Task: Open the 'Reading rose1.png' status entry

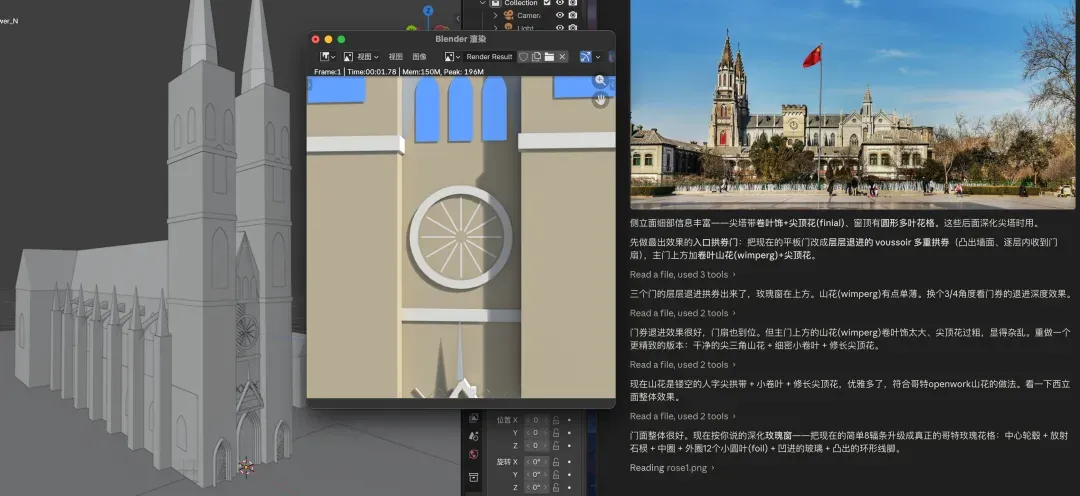Action: (672, 468)
